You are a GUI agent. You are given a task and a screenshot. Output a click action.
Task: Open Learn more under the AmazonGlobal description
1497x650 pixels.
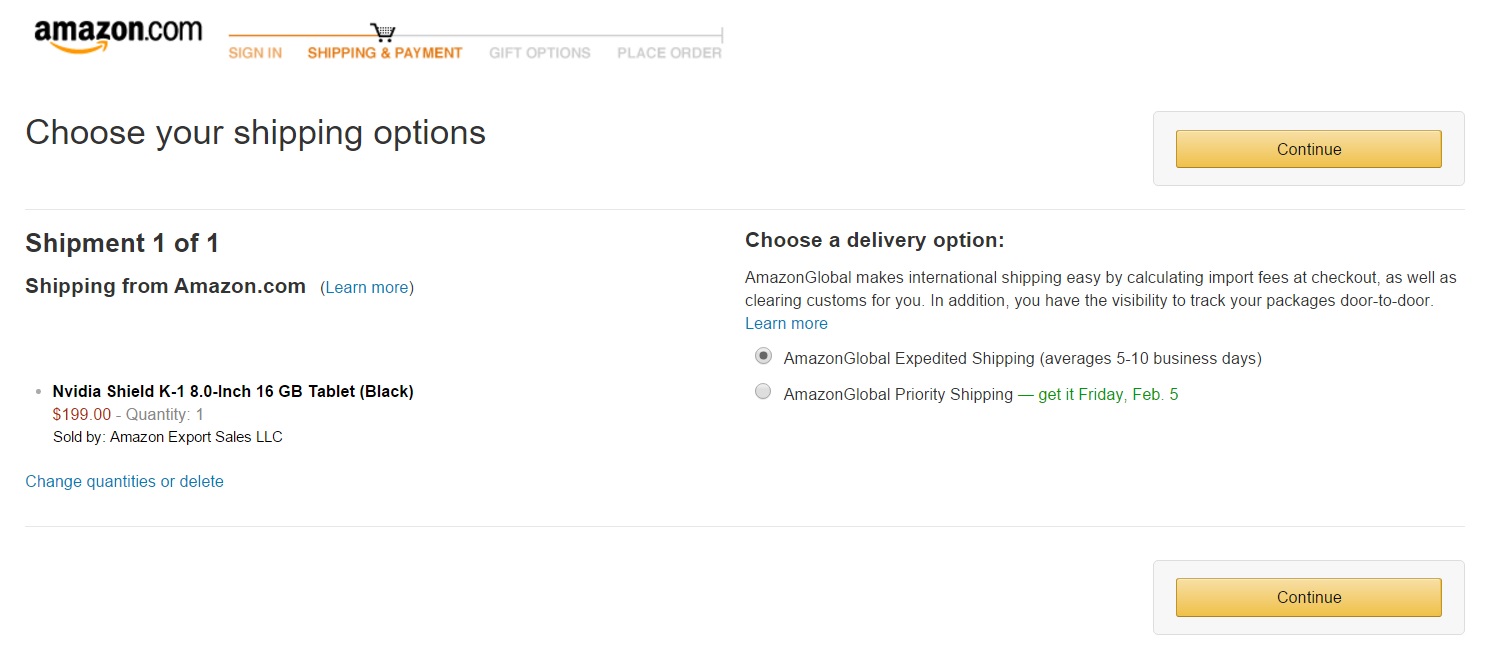[x=786, y=324]
